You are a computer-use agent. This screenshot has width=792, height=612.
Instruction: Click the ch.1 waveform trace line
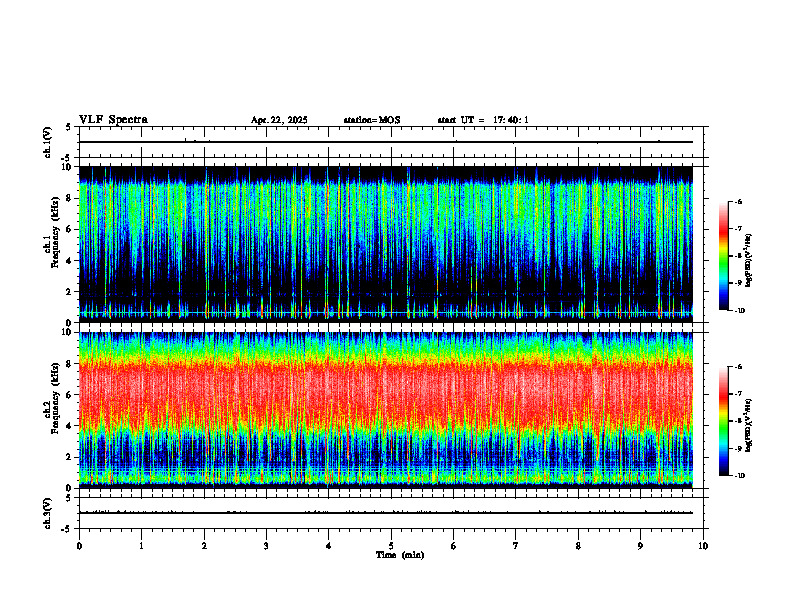click(x=386, y=142)
